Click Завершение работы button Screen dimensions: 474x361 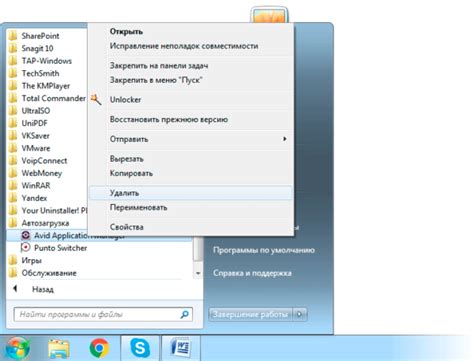point(250,314)
